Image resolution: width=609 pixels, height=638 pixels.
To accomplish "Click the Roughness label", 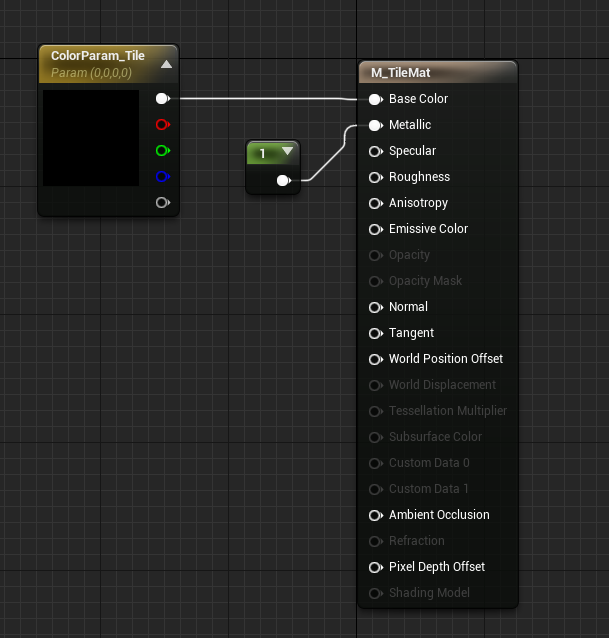I will pos(419,177).
